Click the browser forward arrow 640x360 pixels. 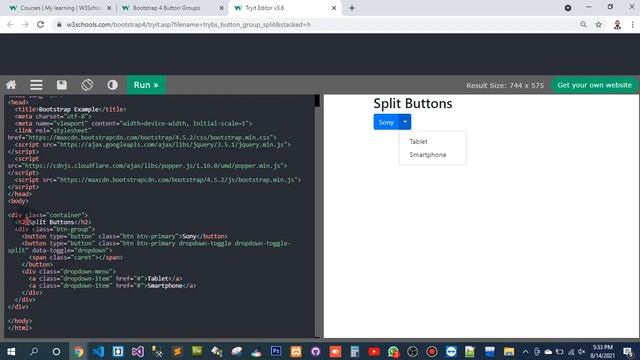(25, 24)
